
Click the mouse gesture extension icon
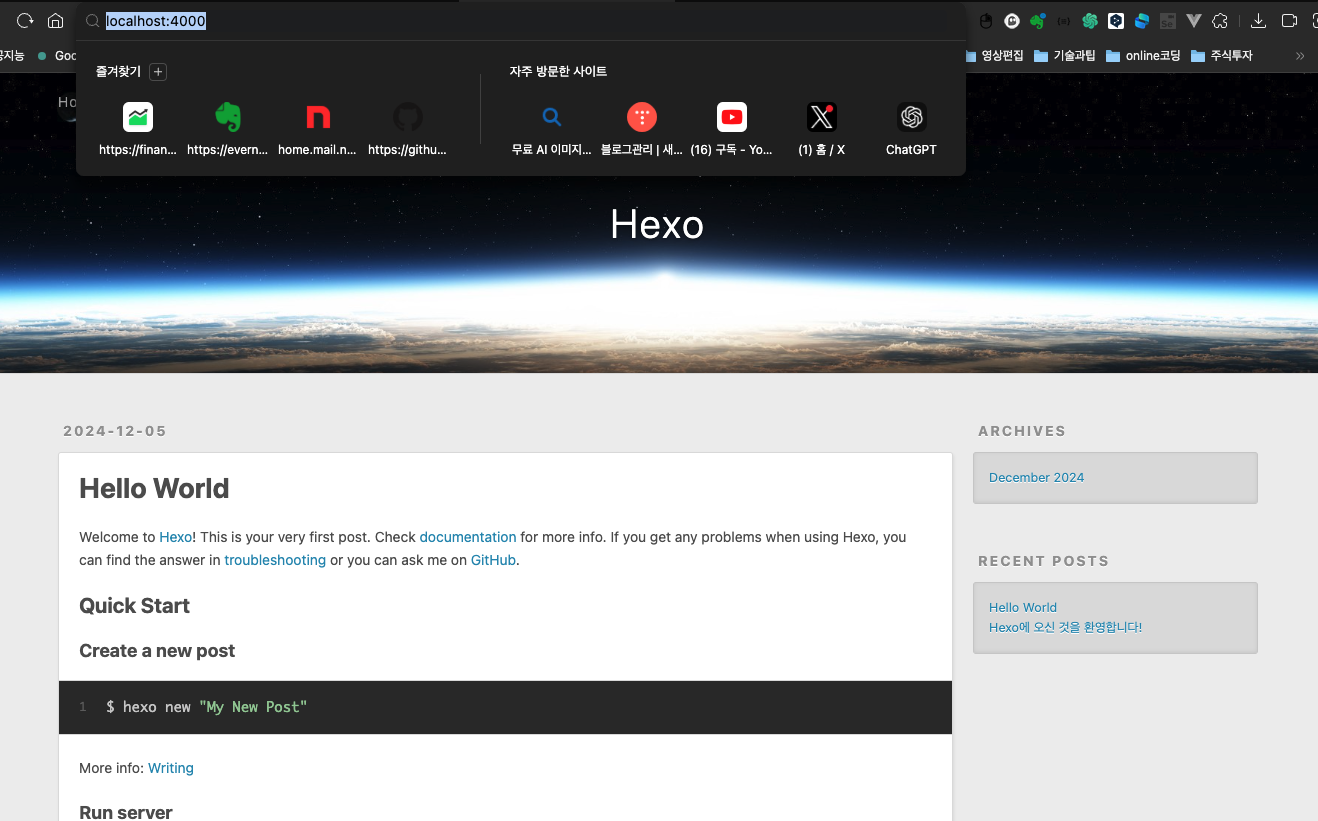985,21
